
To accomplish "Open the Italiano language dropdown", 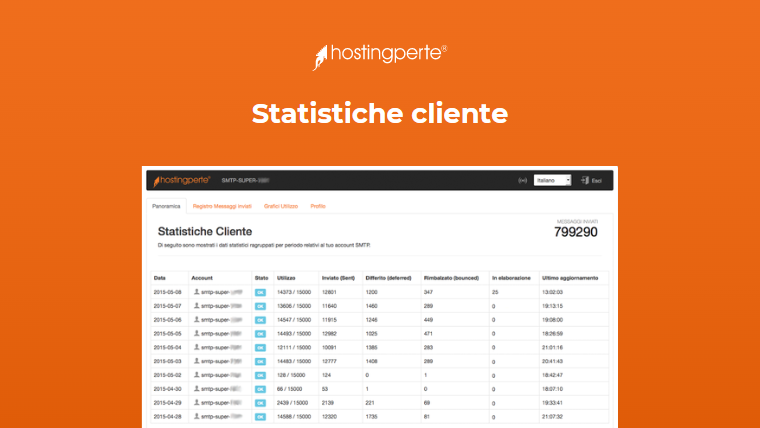I will [552, 181].
